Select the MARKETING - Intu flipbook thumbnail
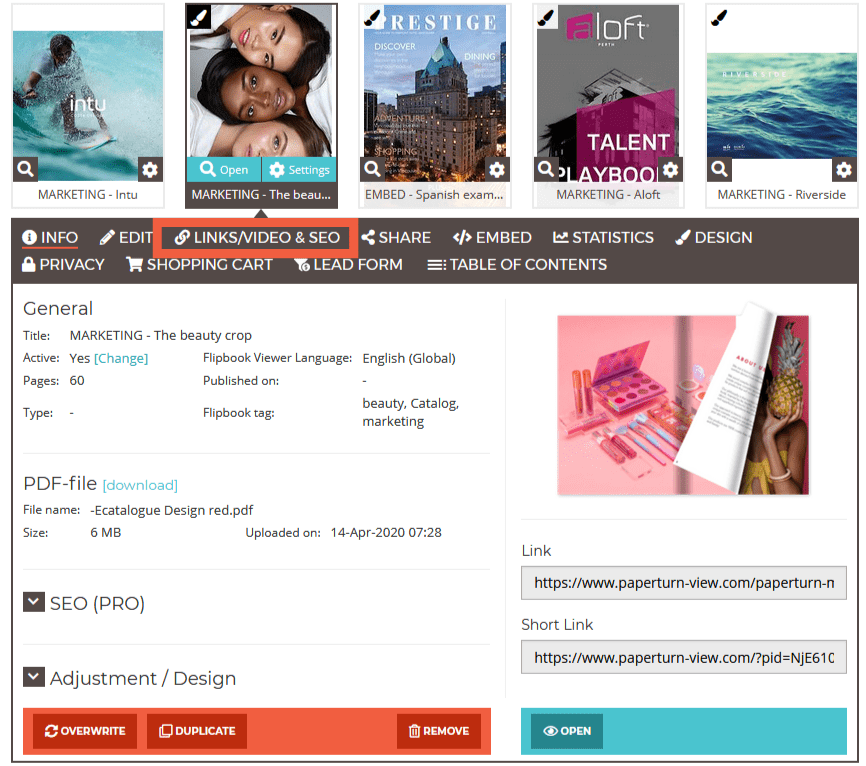Screen dimensions: 866x766 [88, 106]
